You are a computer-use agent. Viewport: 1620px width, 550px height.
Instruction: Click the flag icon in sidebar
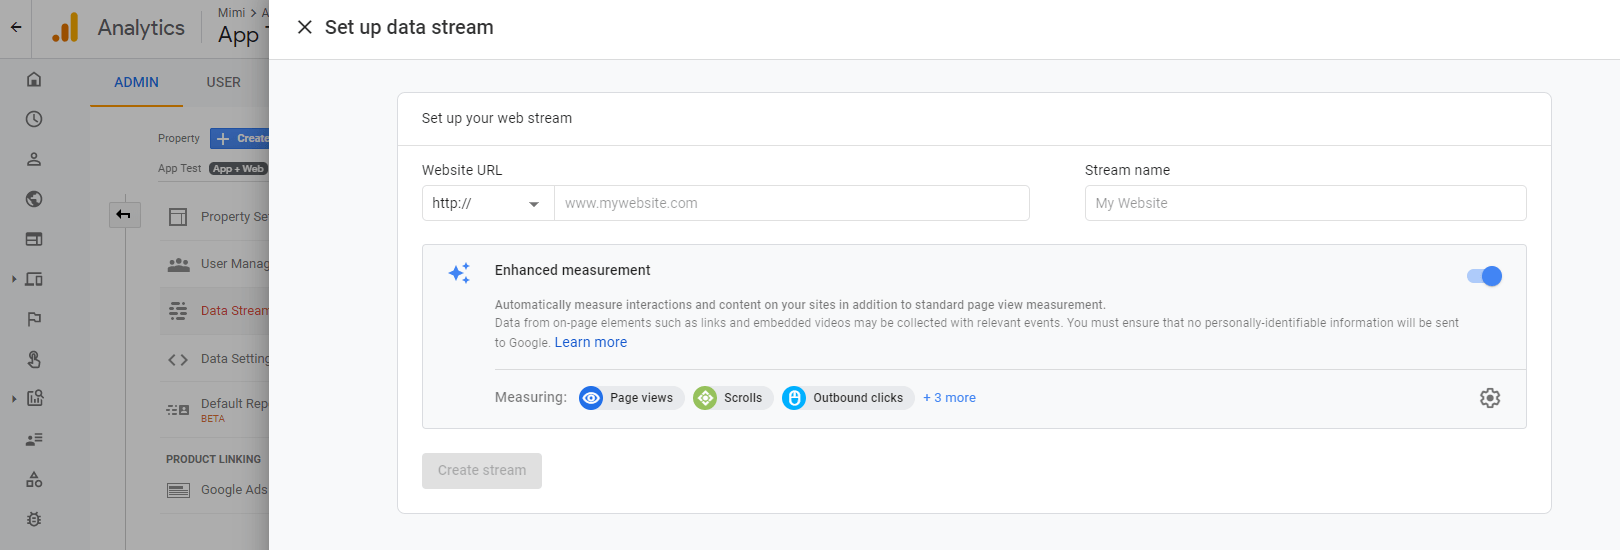coord(34,319)
